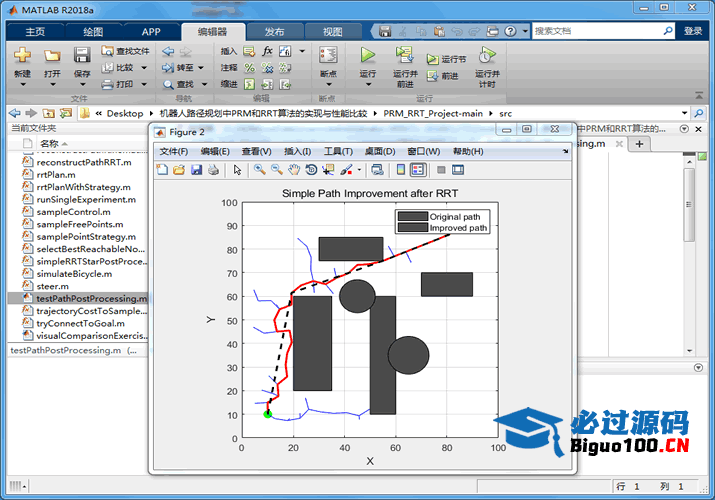Image resolution: width=715 pixels, height=500 pixels.
Task: Click the Run button in the editor ribbon
Action: (367, 58)
